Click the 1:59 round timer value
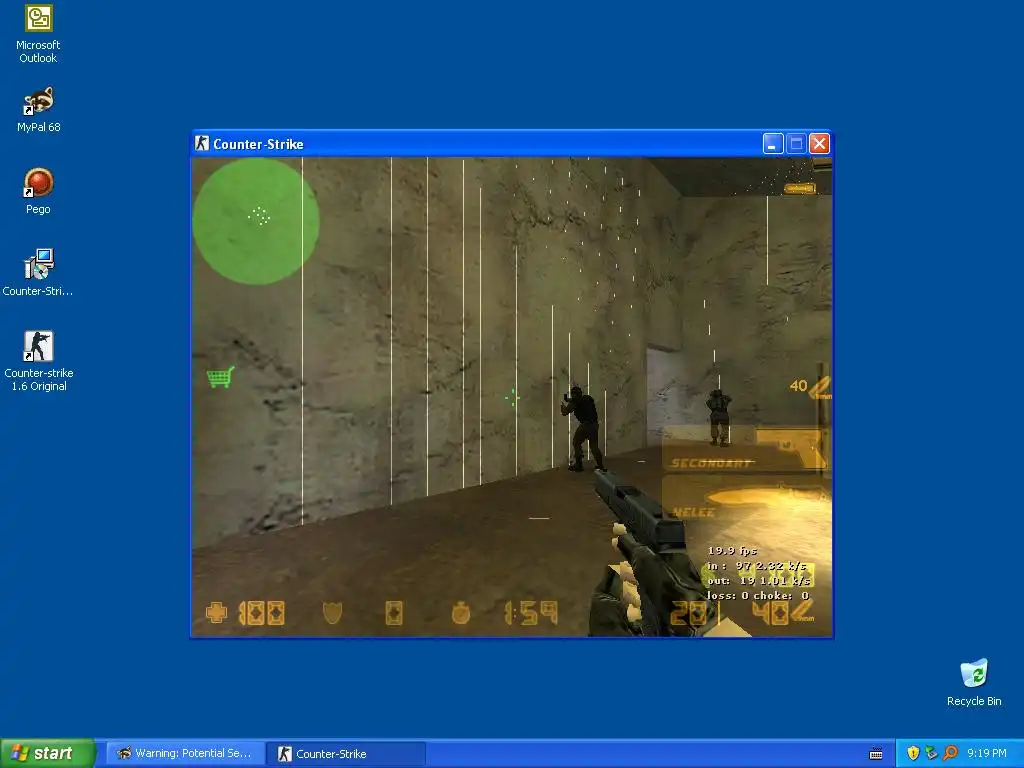Viewport: 1024px width, 768px height. tap(530, 613)
